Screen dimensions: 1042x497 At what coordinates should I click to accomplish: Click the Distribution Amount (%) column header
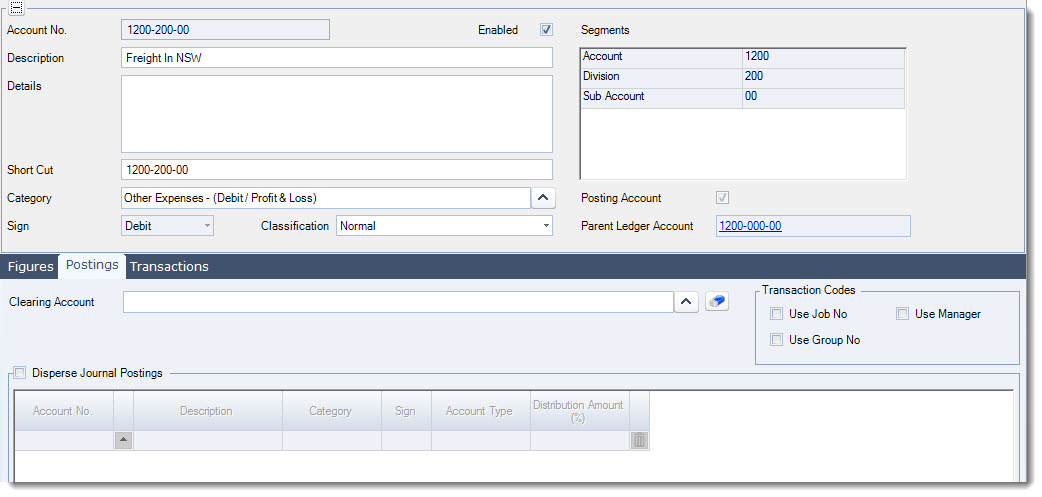[579, 411]
